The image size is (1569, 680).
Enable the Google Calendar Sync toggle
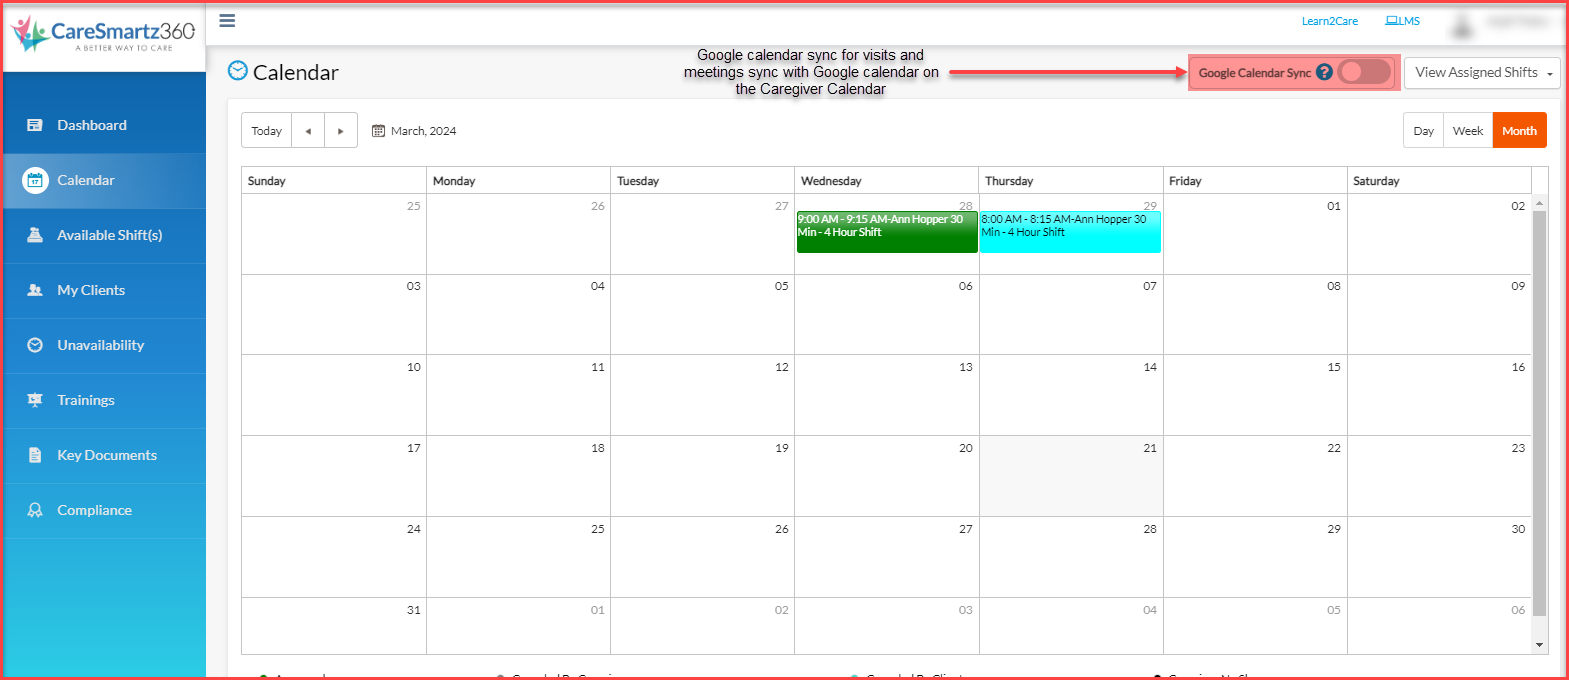coord(1364,72)
